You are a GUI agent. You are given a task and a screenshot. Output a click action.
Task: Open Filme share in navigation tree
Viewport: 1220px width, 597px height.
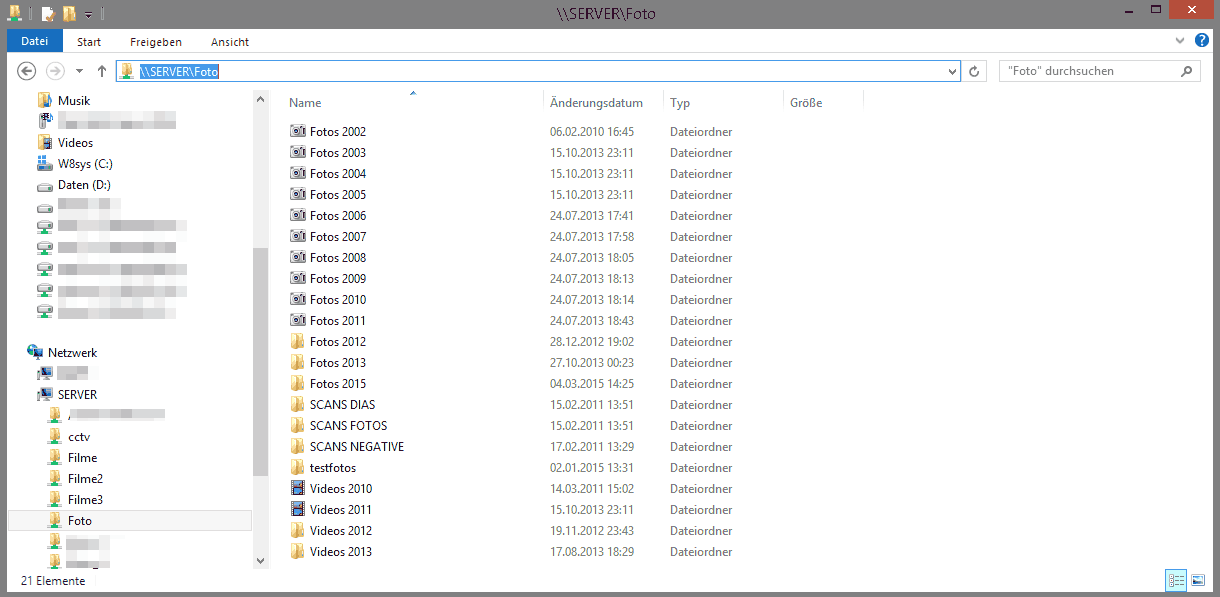(82, 457)
